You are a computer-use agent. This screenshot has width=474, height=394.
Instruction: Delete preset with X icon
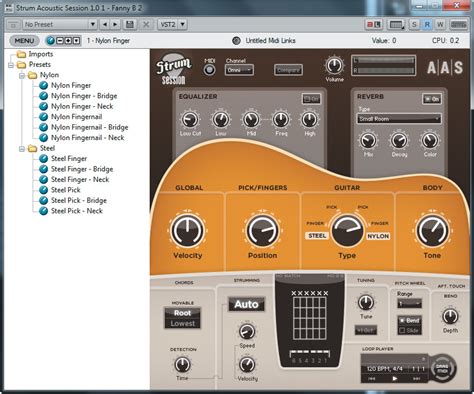point(146,24)
